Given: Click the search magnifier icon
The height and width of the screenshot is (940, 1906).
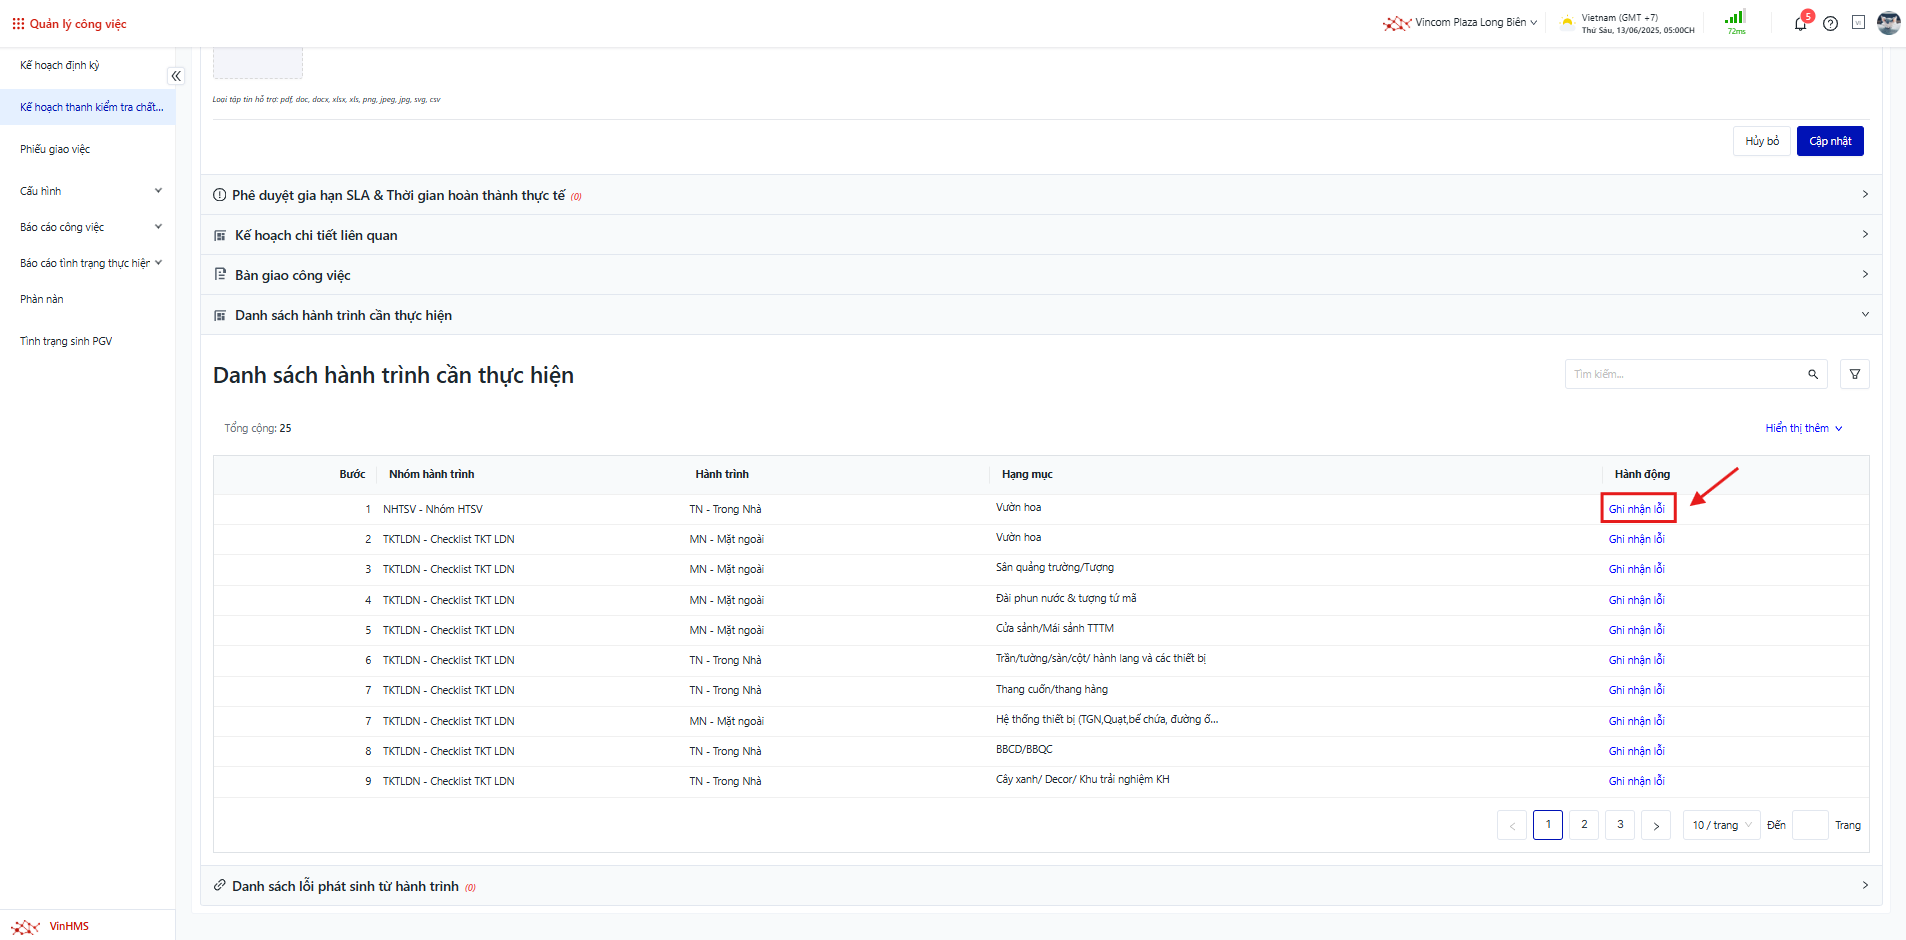Looking at the screenshot, I should [1813, 374].
